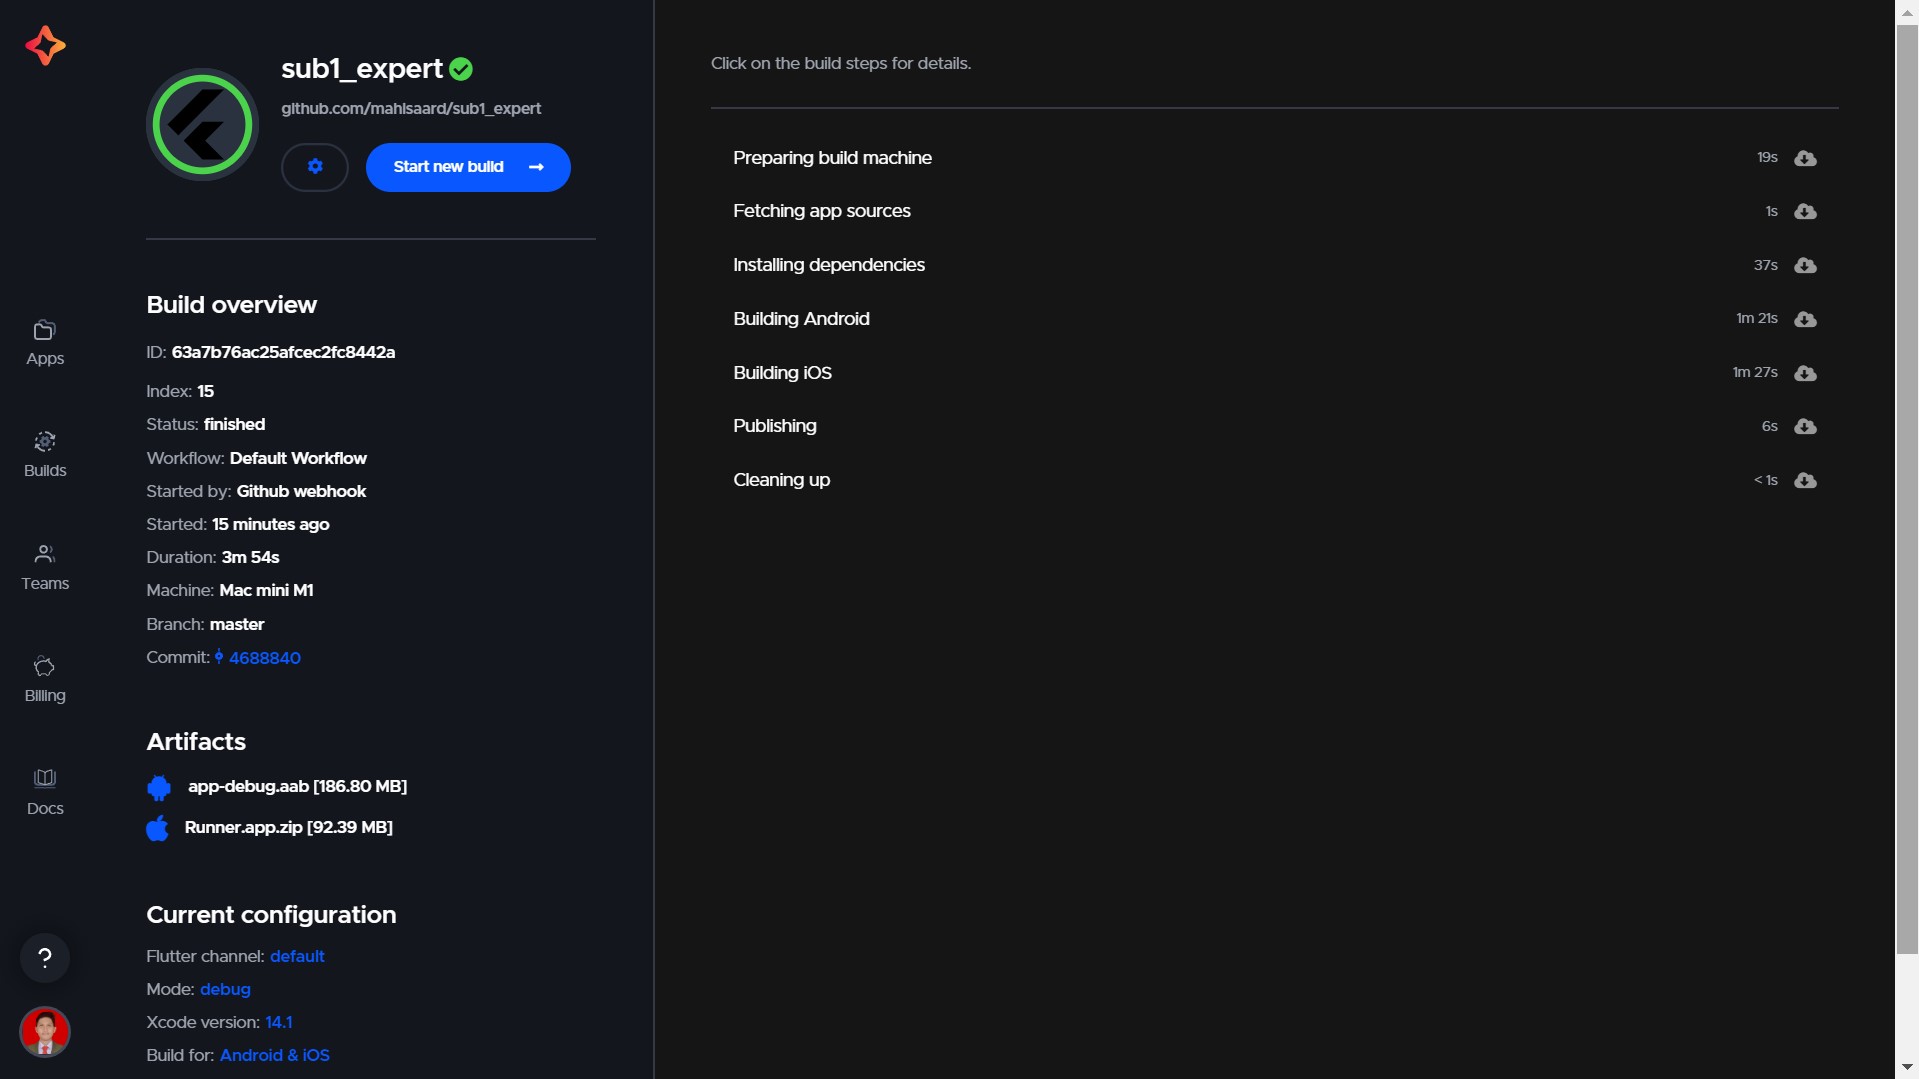Click the user profile avatar
Screen dimensions: 1919x1079
coord(44,1031)
